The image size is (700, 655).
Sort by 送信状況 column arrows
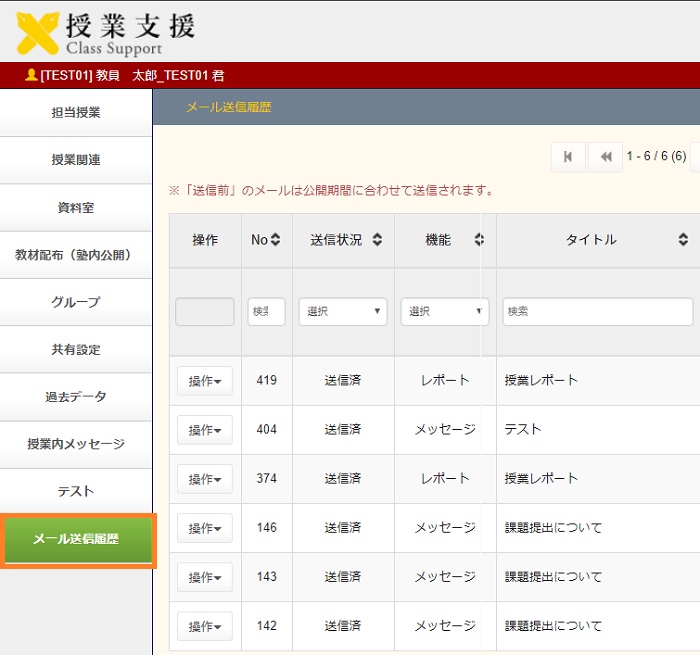pyautogui.click(x=377, y=240)
